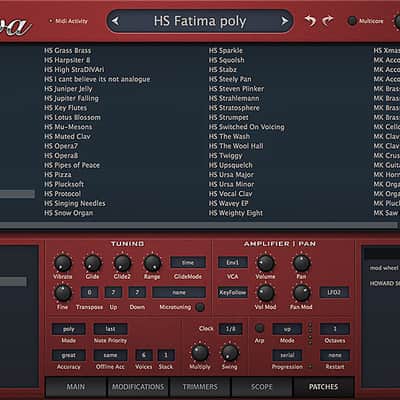Open the Clock dropdown showing 1/8

click(x=230, y=329)
